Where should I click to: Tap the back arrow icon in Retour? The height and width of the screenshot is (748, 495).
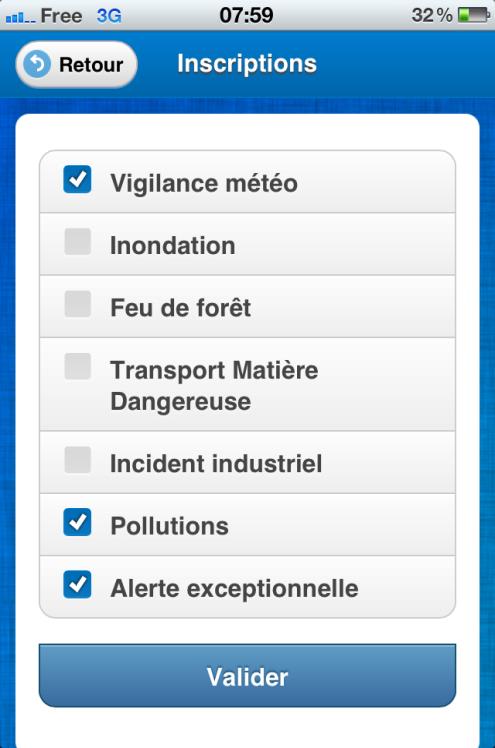tap(37, 64)
